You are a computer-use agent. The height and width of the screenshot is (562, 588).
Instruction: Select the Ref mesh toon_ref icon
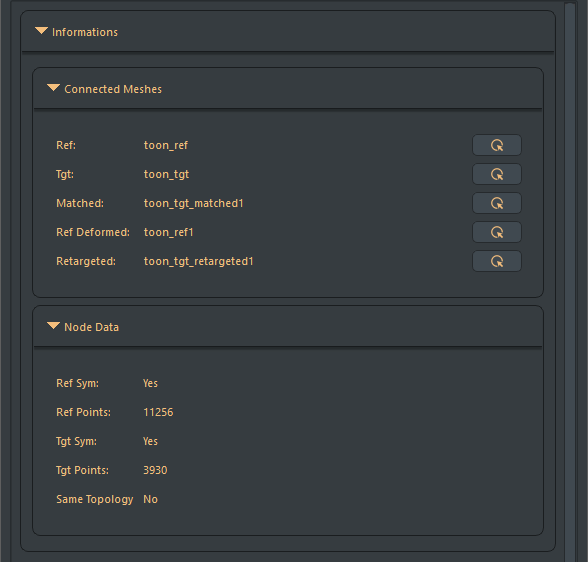pos(496,145)
